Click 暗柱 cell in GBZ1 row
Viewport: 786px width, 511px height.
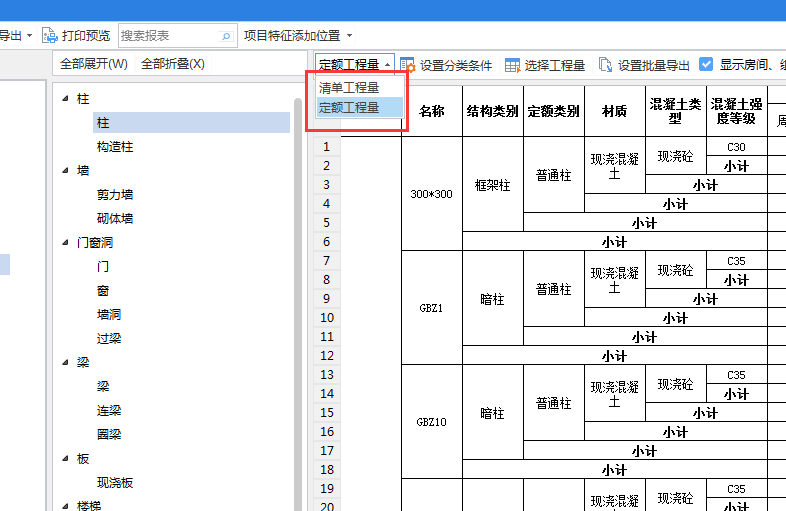[493, 298]
